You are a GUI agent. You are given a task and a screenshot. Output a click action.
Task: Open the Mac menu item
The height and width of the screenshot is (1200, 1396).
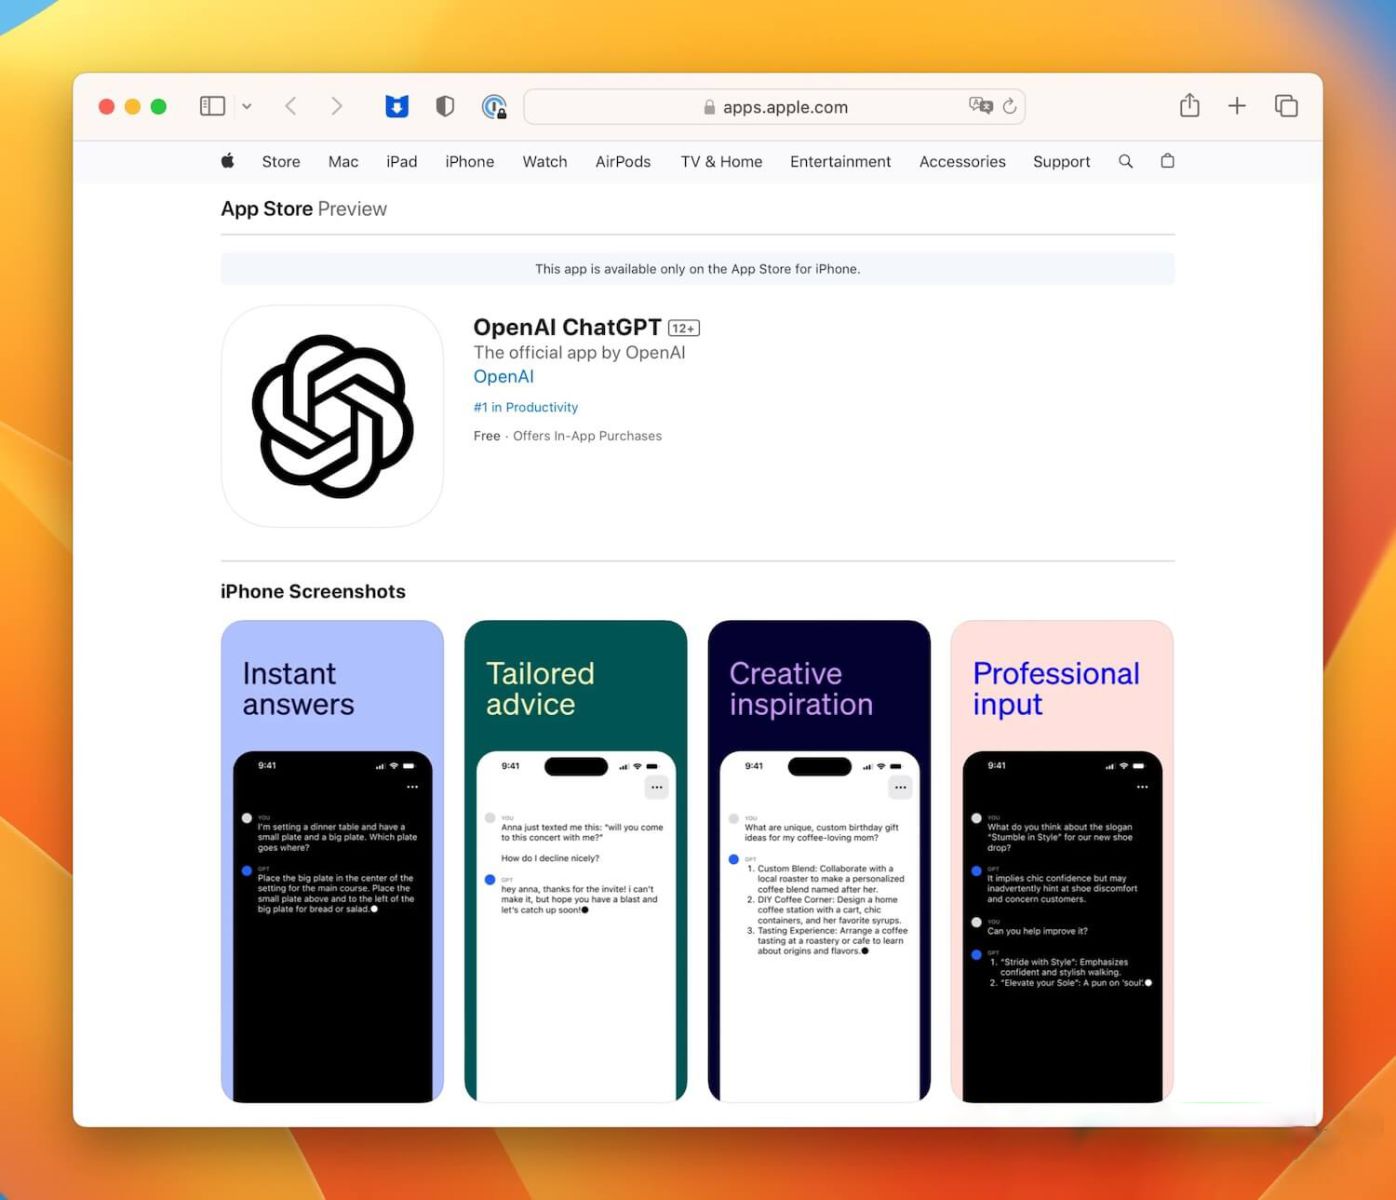343,162
